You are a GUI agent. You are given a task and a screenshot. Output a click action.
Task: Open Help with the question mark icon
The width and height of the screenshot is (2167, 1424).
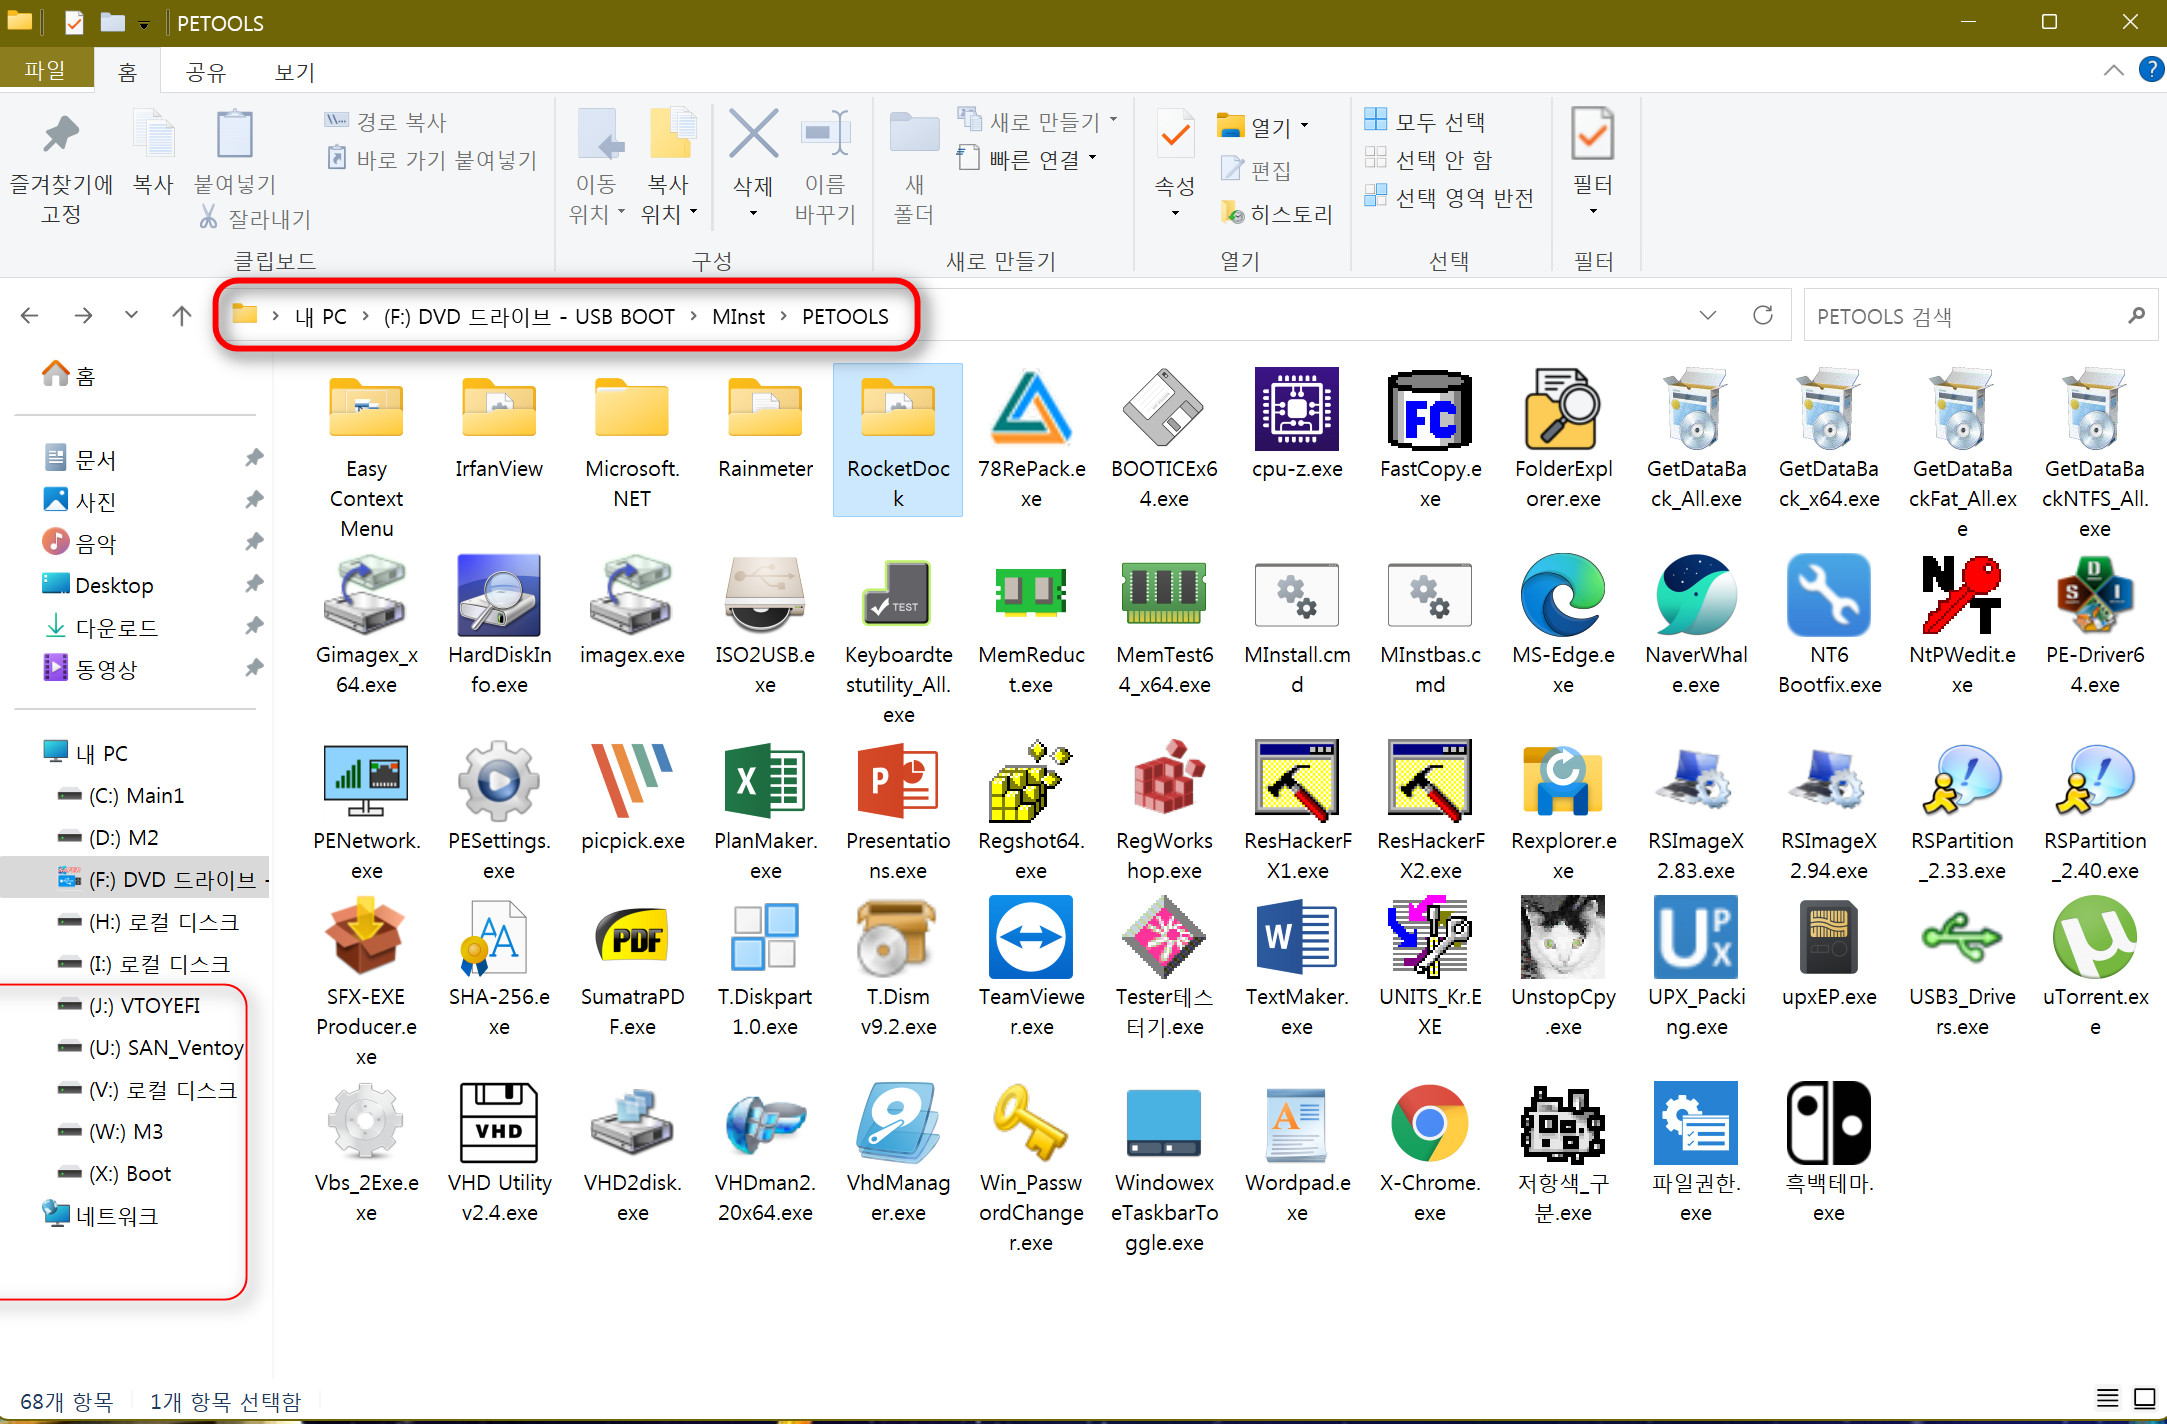2150,70
